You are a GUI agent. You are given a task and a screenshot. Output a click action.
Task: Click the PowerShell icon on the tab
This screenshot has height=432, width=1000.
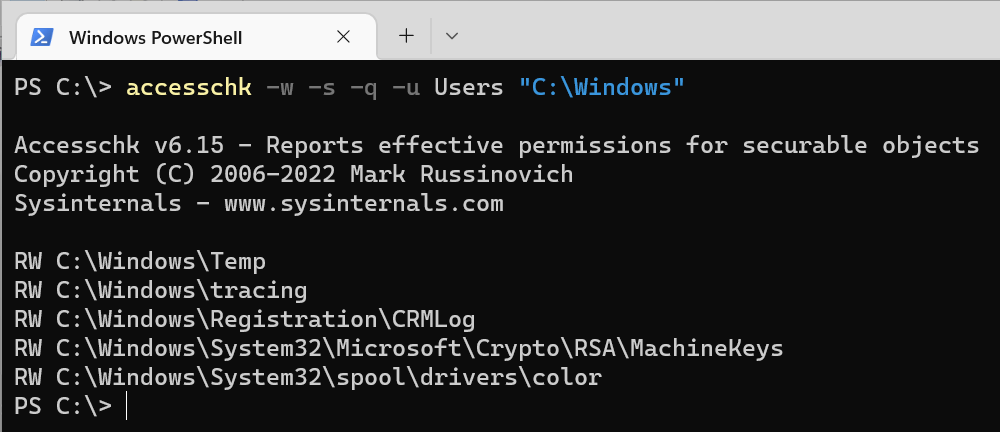click(x=41, y=37)
